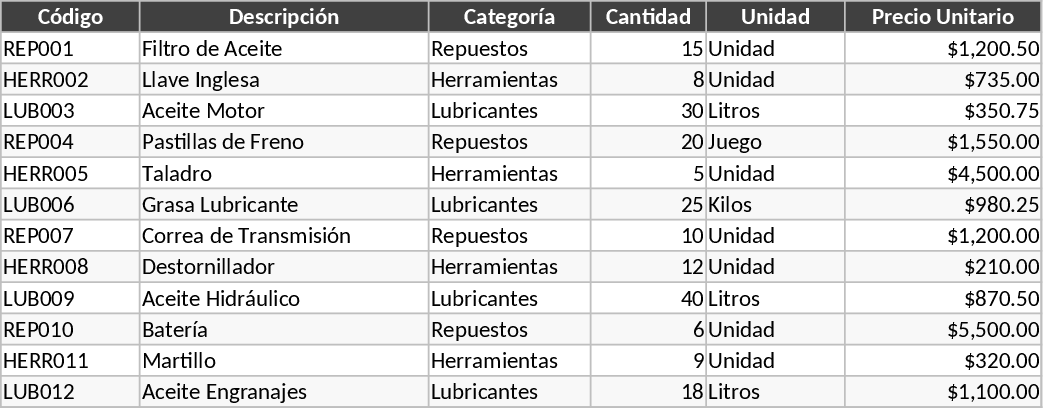The height and width of the screenshot is (408, 1043).
Task: Select the Aceite Motor cell
Action: pos(284,111)
